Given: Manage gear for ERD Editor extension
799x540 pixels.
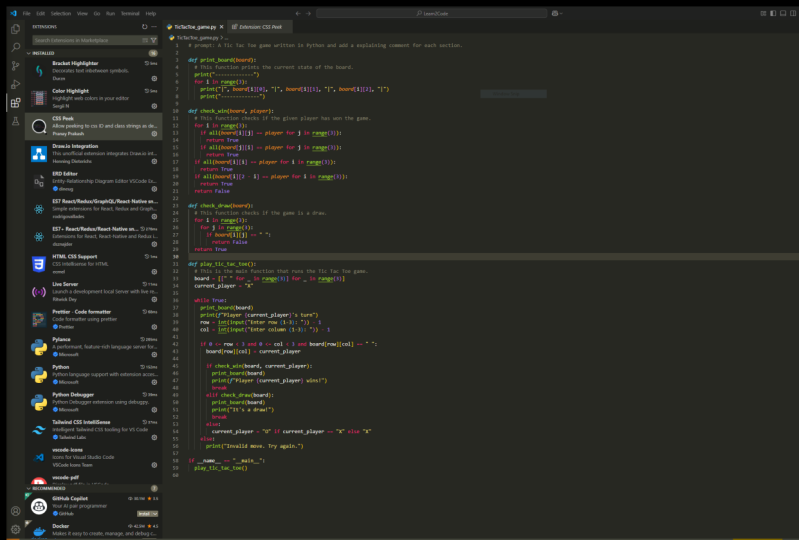Looking at the screenshot, I should pos(154,188).
